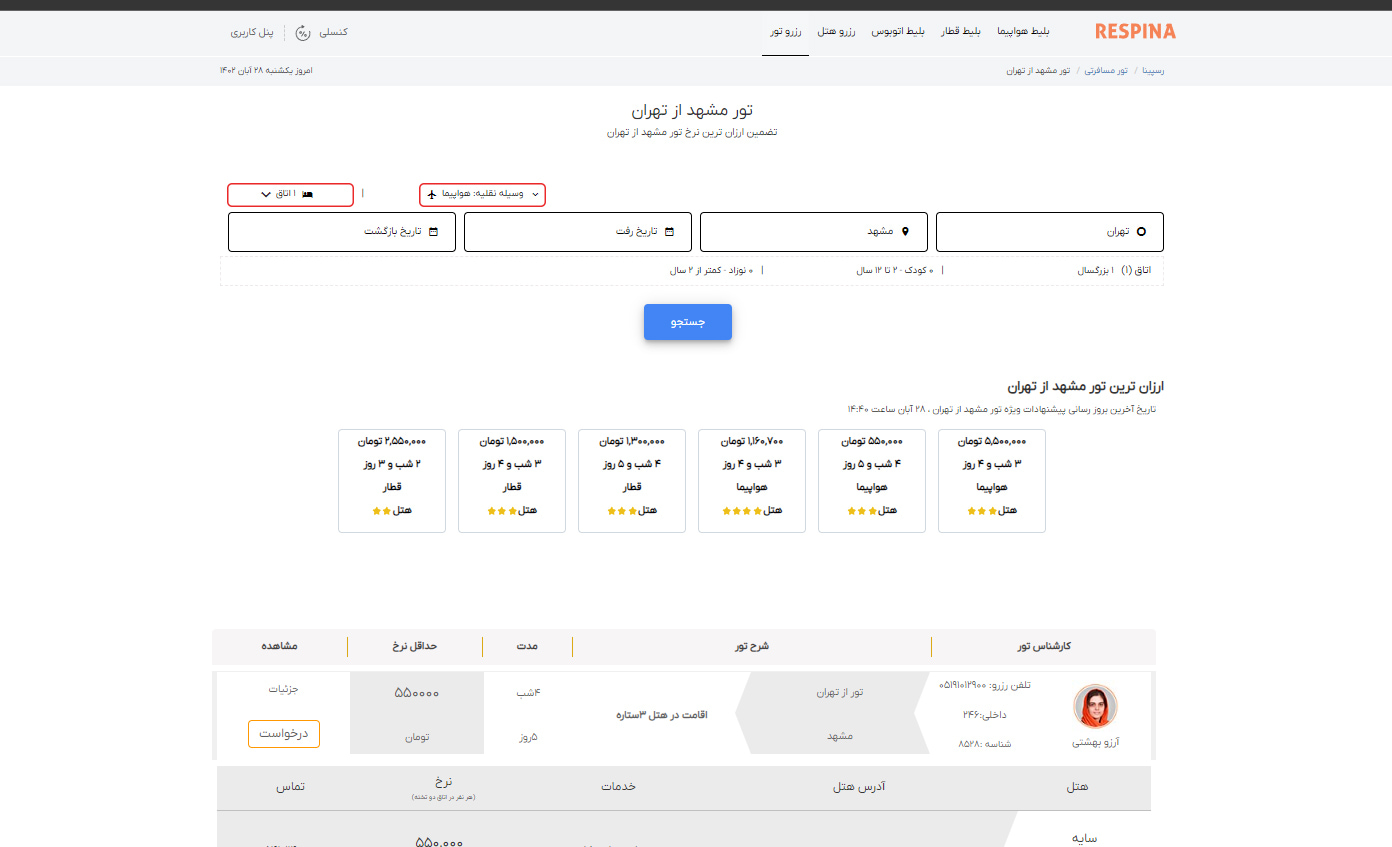The image size is (1392, 847).
Task: Select the بلیط اتوبوس menu item
Action: (897, 31)
